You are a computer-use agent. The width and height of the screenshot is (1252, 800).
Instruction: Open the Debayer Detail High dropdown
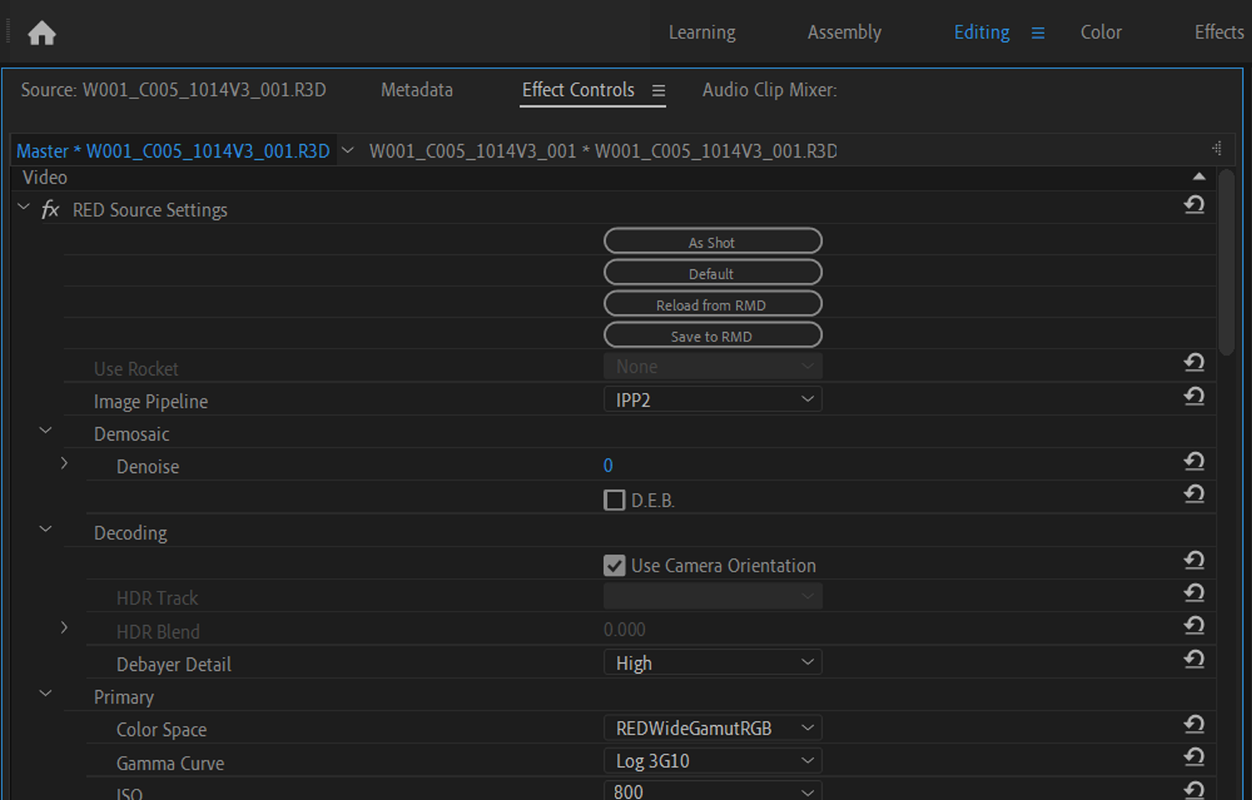pos(713,663)
